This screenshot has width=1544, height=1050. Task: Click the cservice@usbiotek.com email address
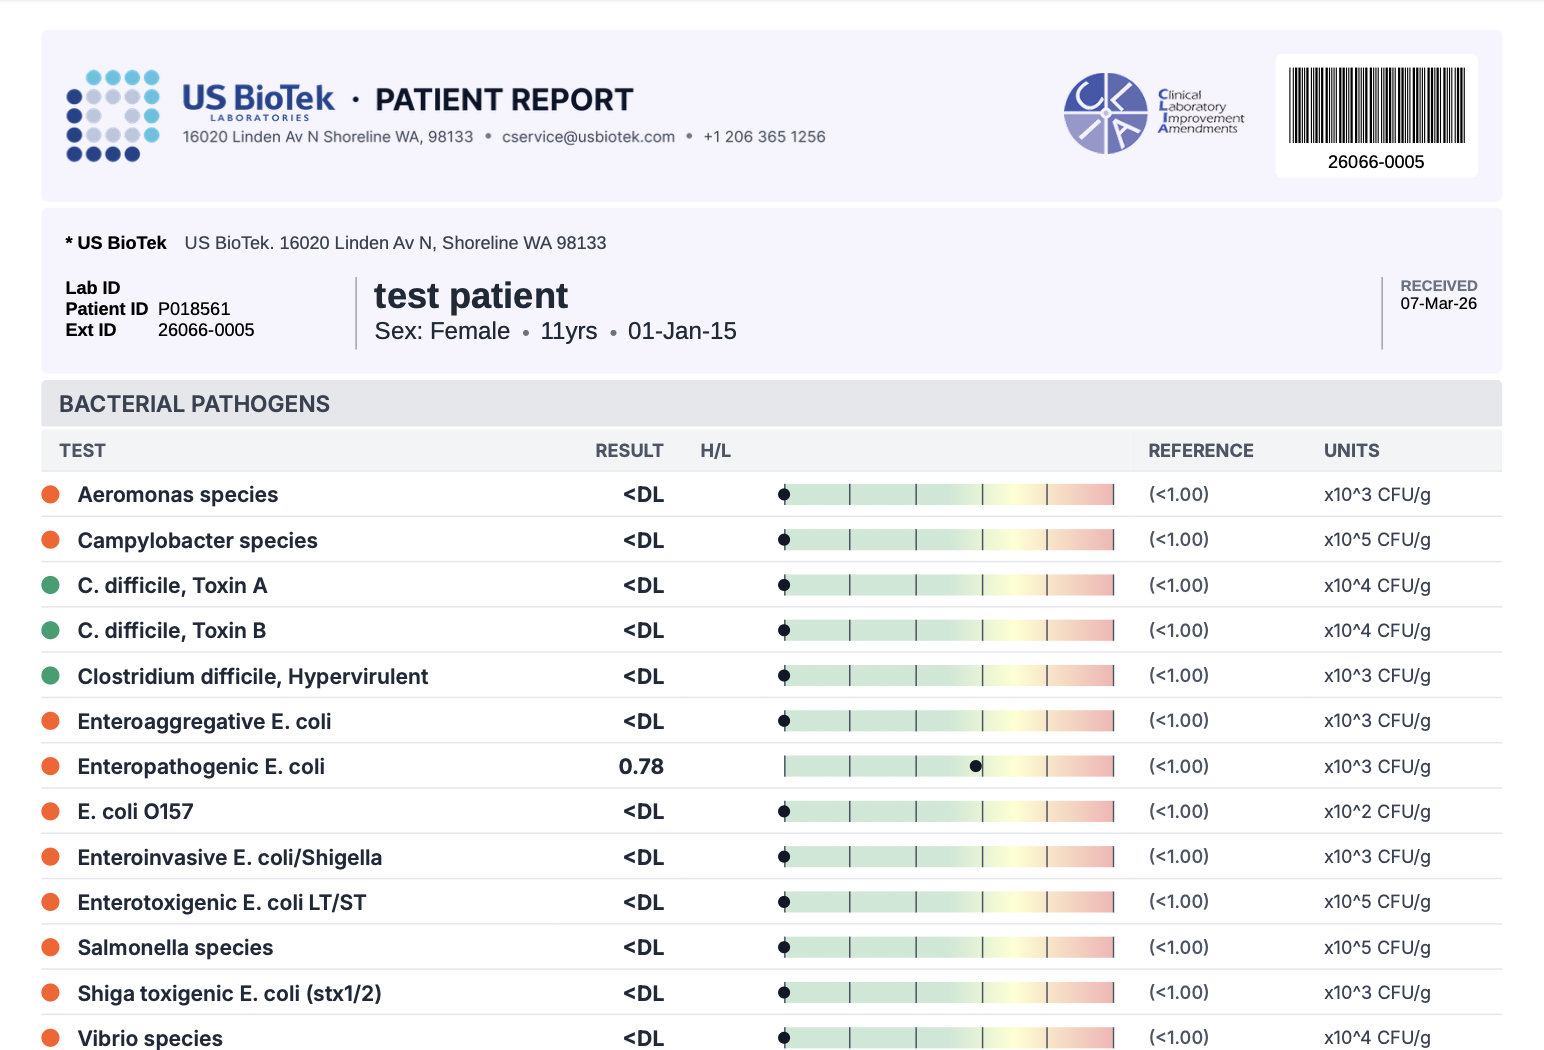coord(588,137)
